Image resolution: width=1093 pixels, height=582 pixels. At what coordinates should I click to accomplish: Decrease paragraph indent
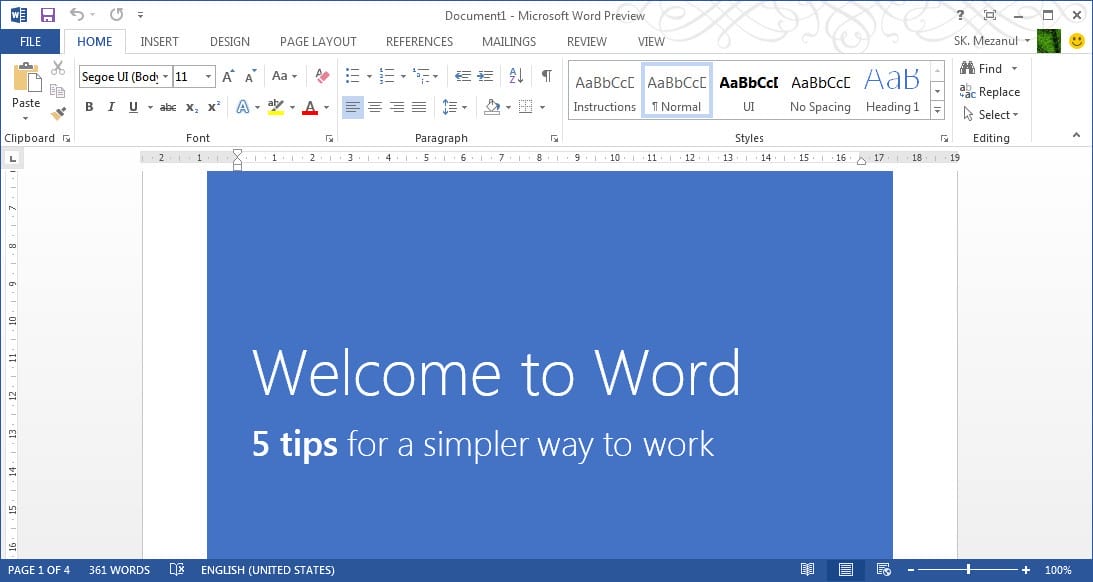[x=462, y=76]
